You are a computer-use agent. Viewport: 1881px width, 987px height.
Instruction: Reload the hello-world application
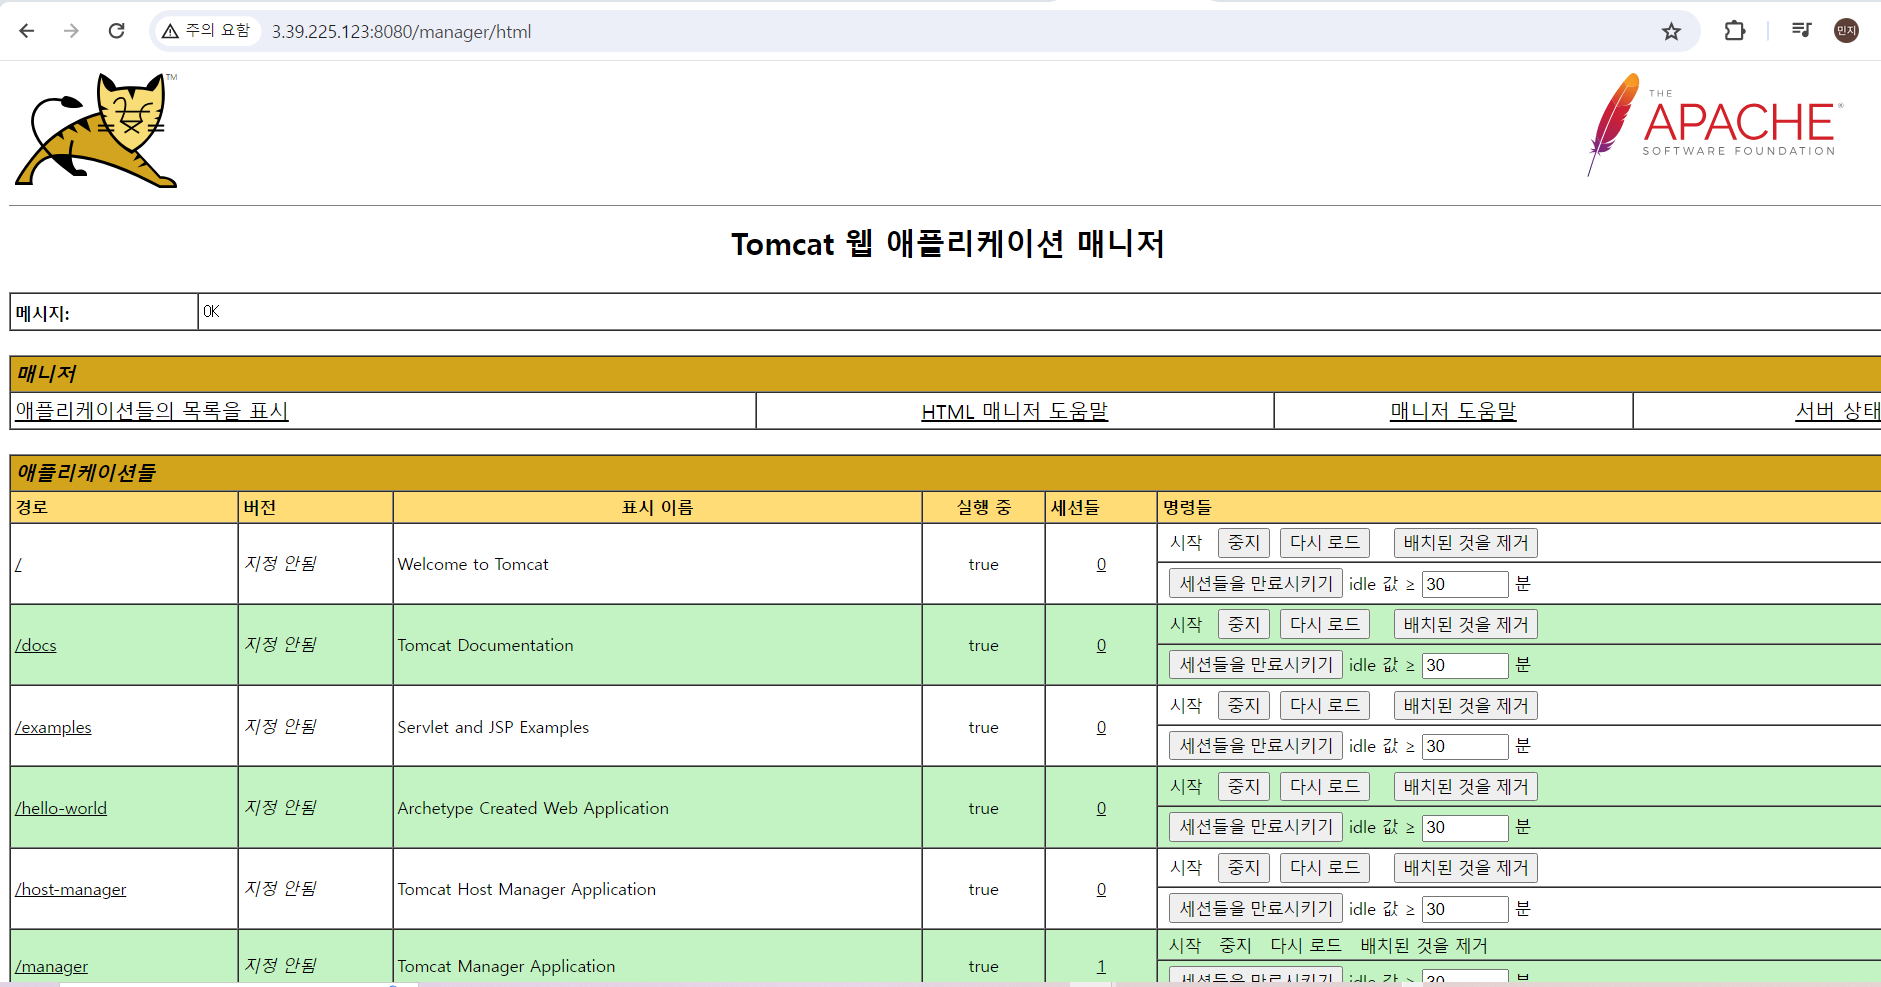click(x=1325, y=787)
